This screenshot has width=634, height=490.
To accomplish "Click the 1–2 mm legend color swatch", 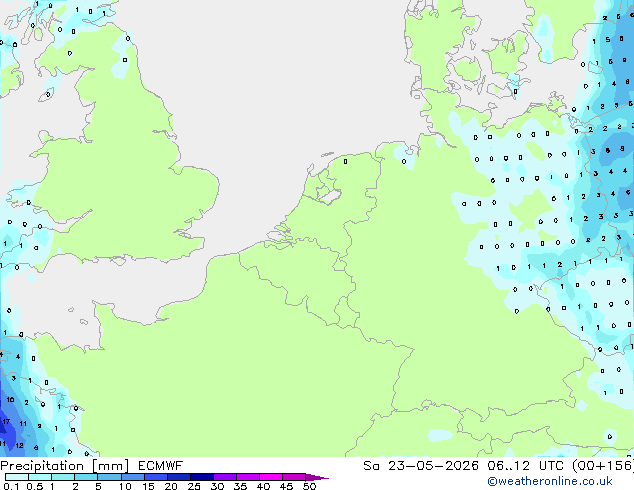I will point(63,477).
